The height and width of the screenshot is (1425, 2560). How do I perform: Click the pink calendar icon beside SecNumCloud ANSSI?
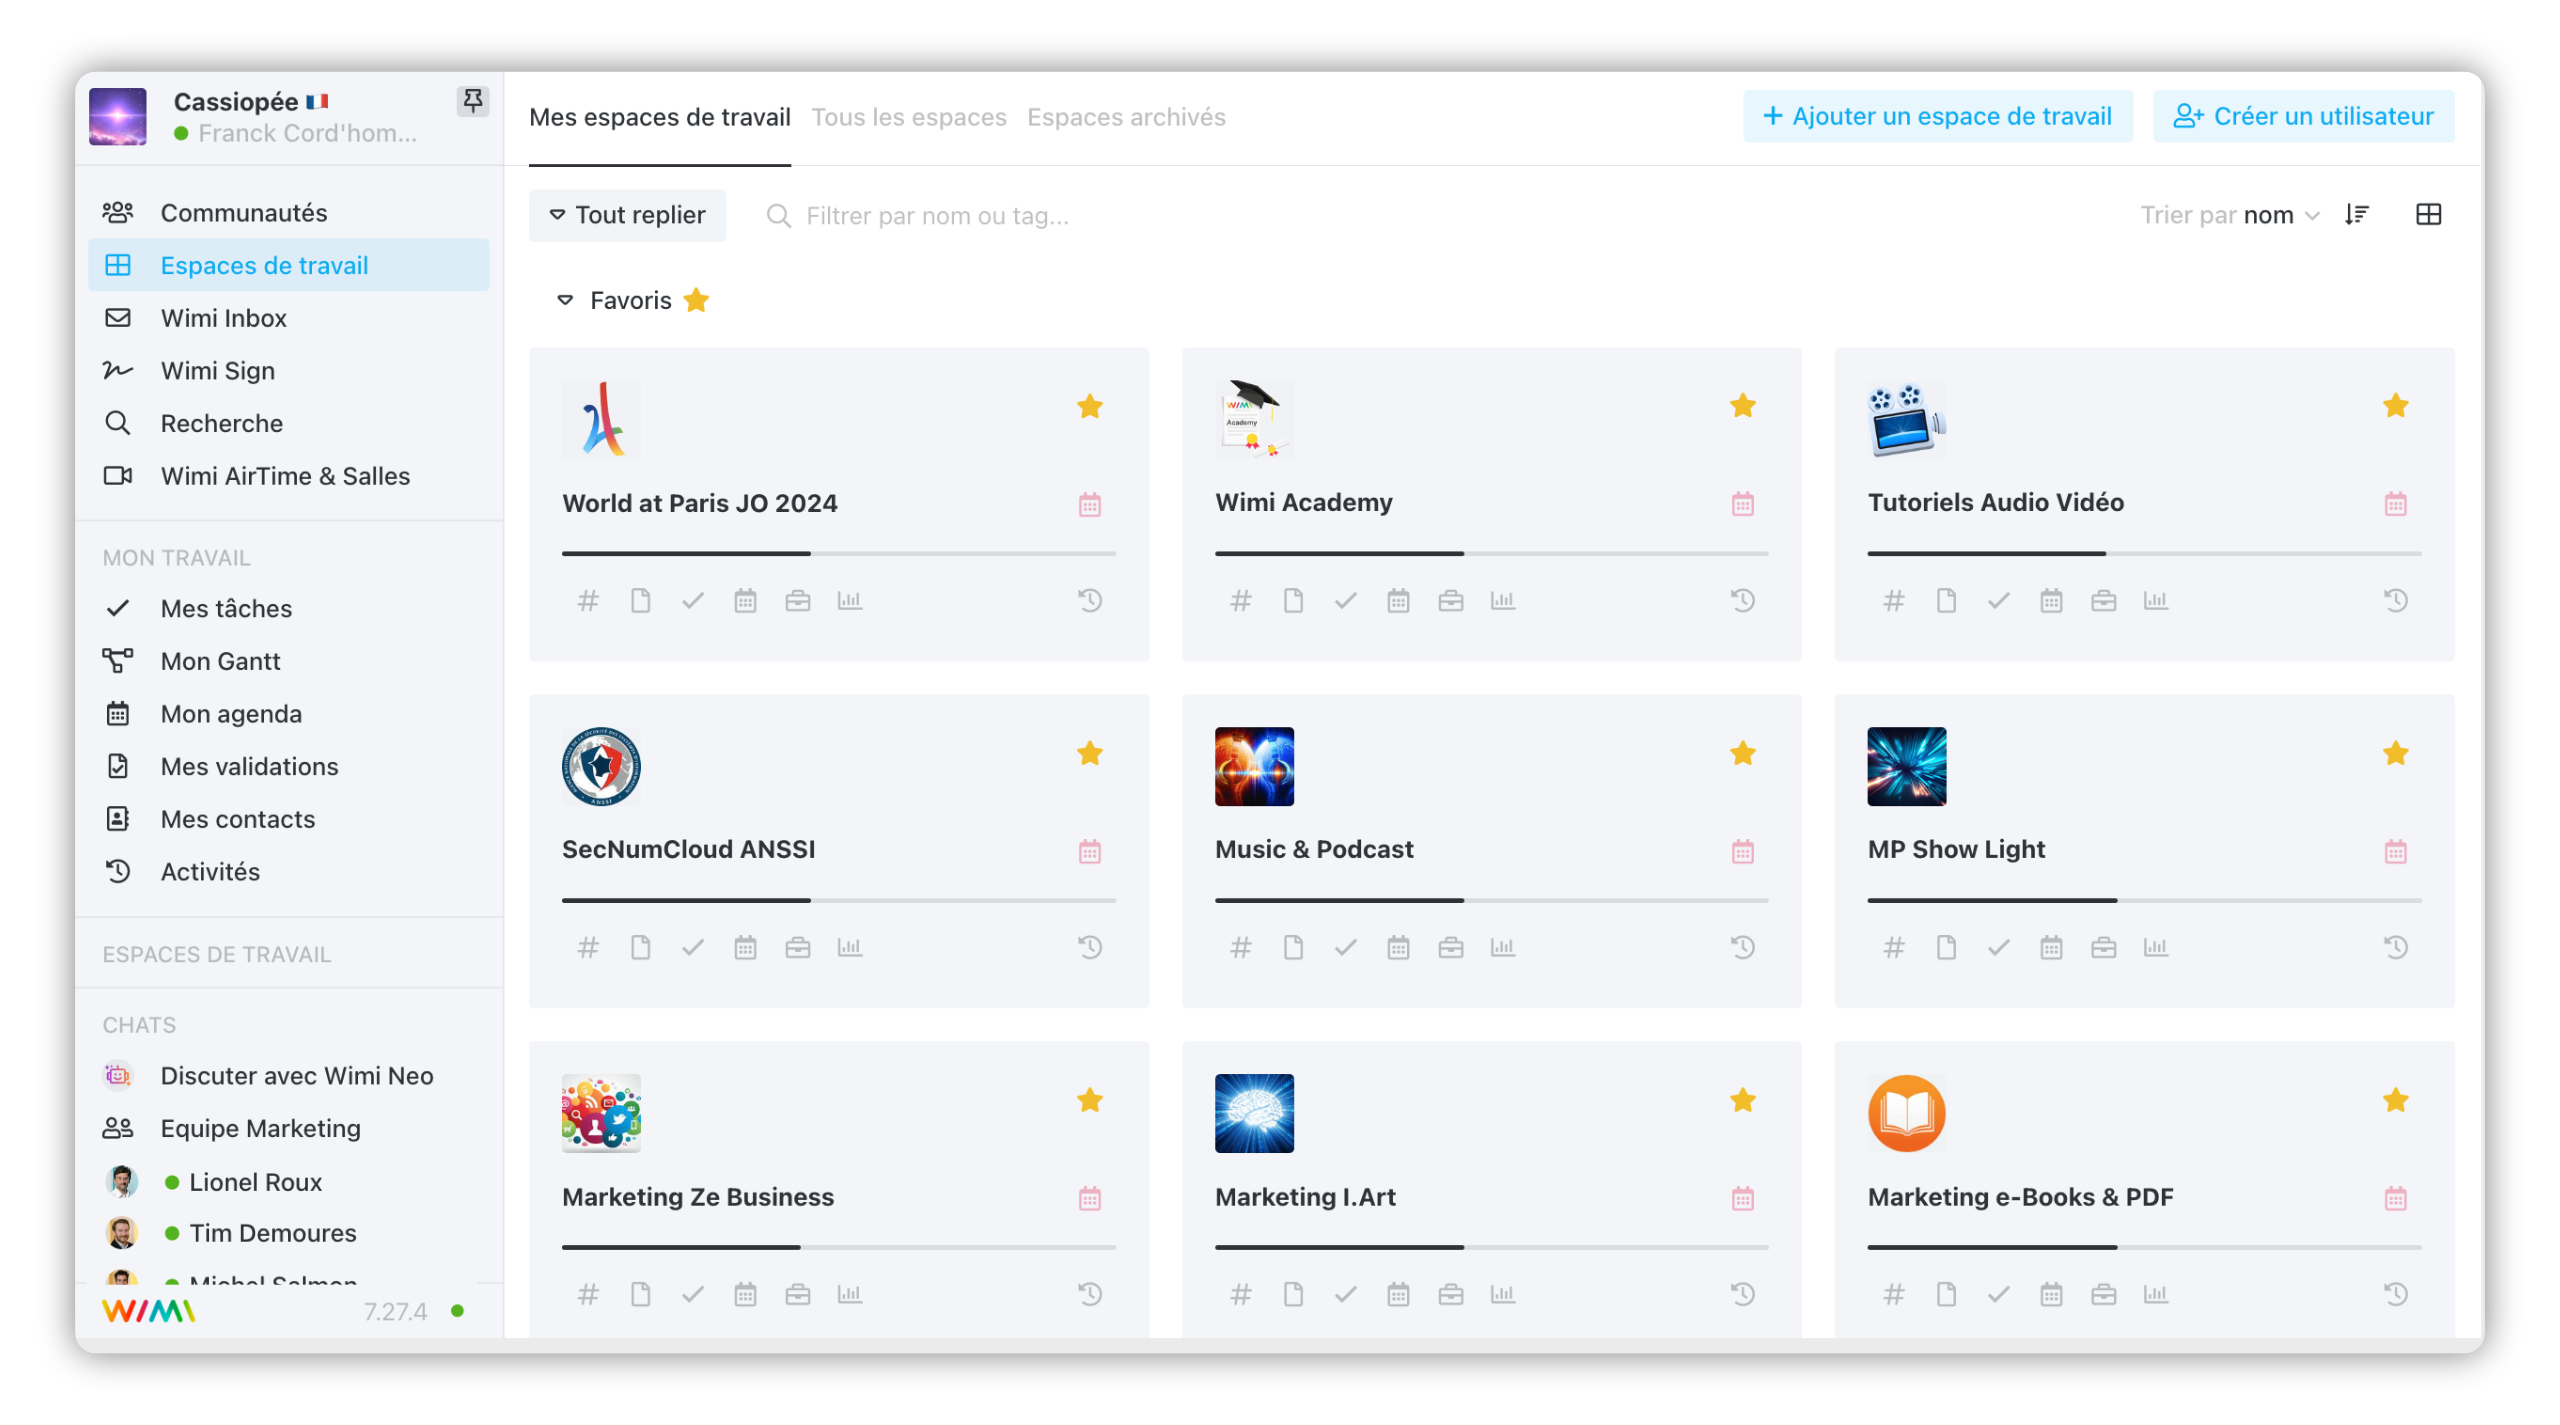[1090, 851]
